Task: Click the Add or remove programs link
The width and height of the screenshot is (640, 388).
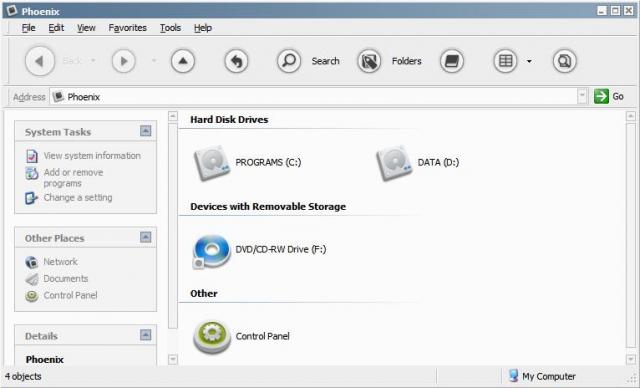Action: [73, 178]
